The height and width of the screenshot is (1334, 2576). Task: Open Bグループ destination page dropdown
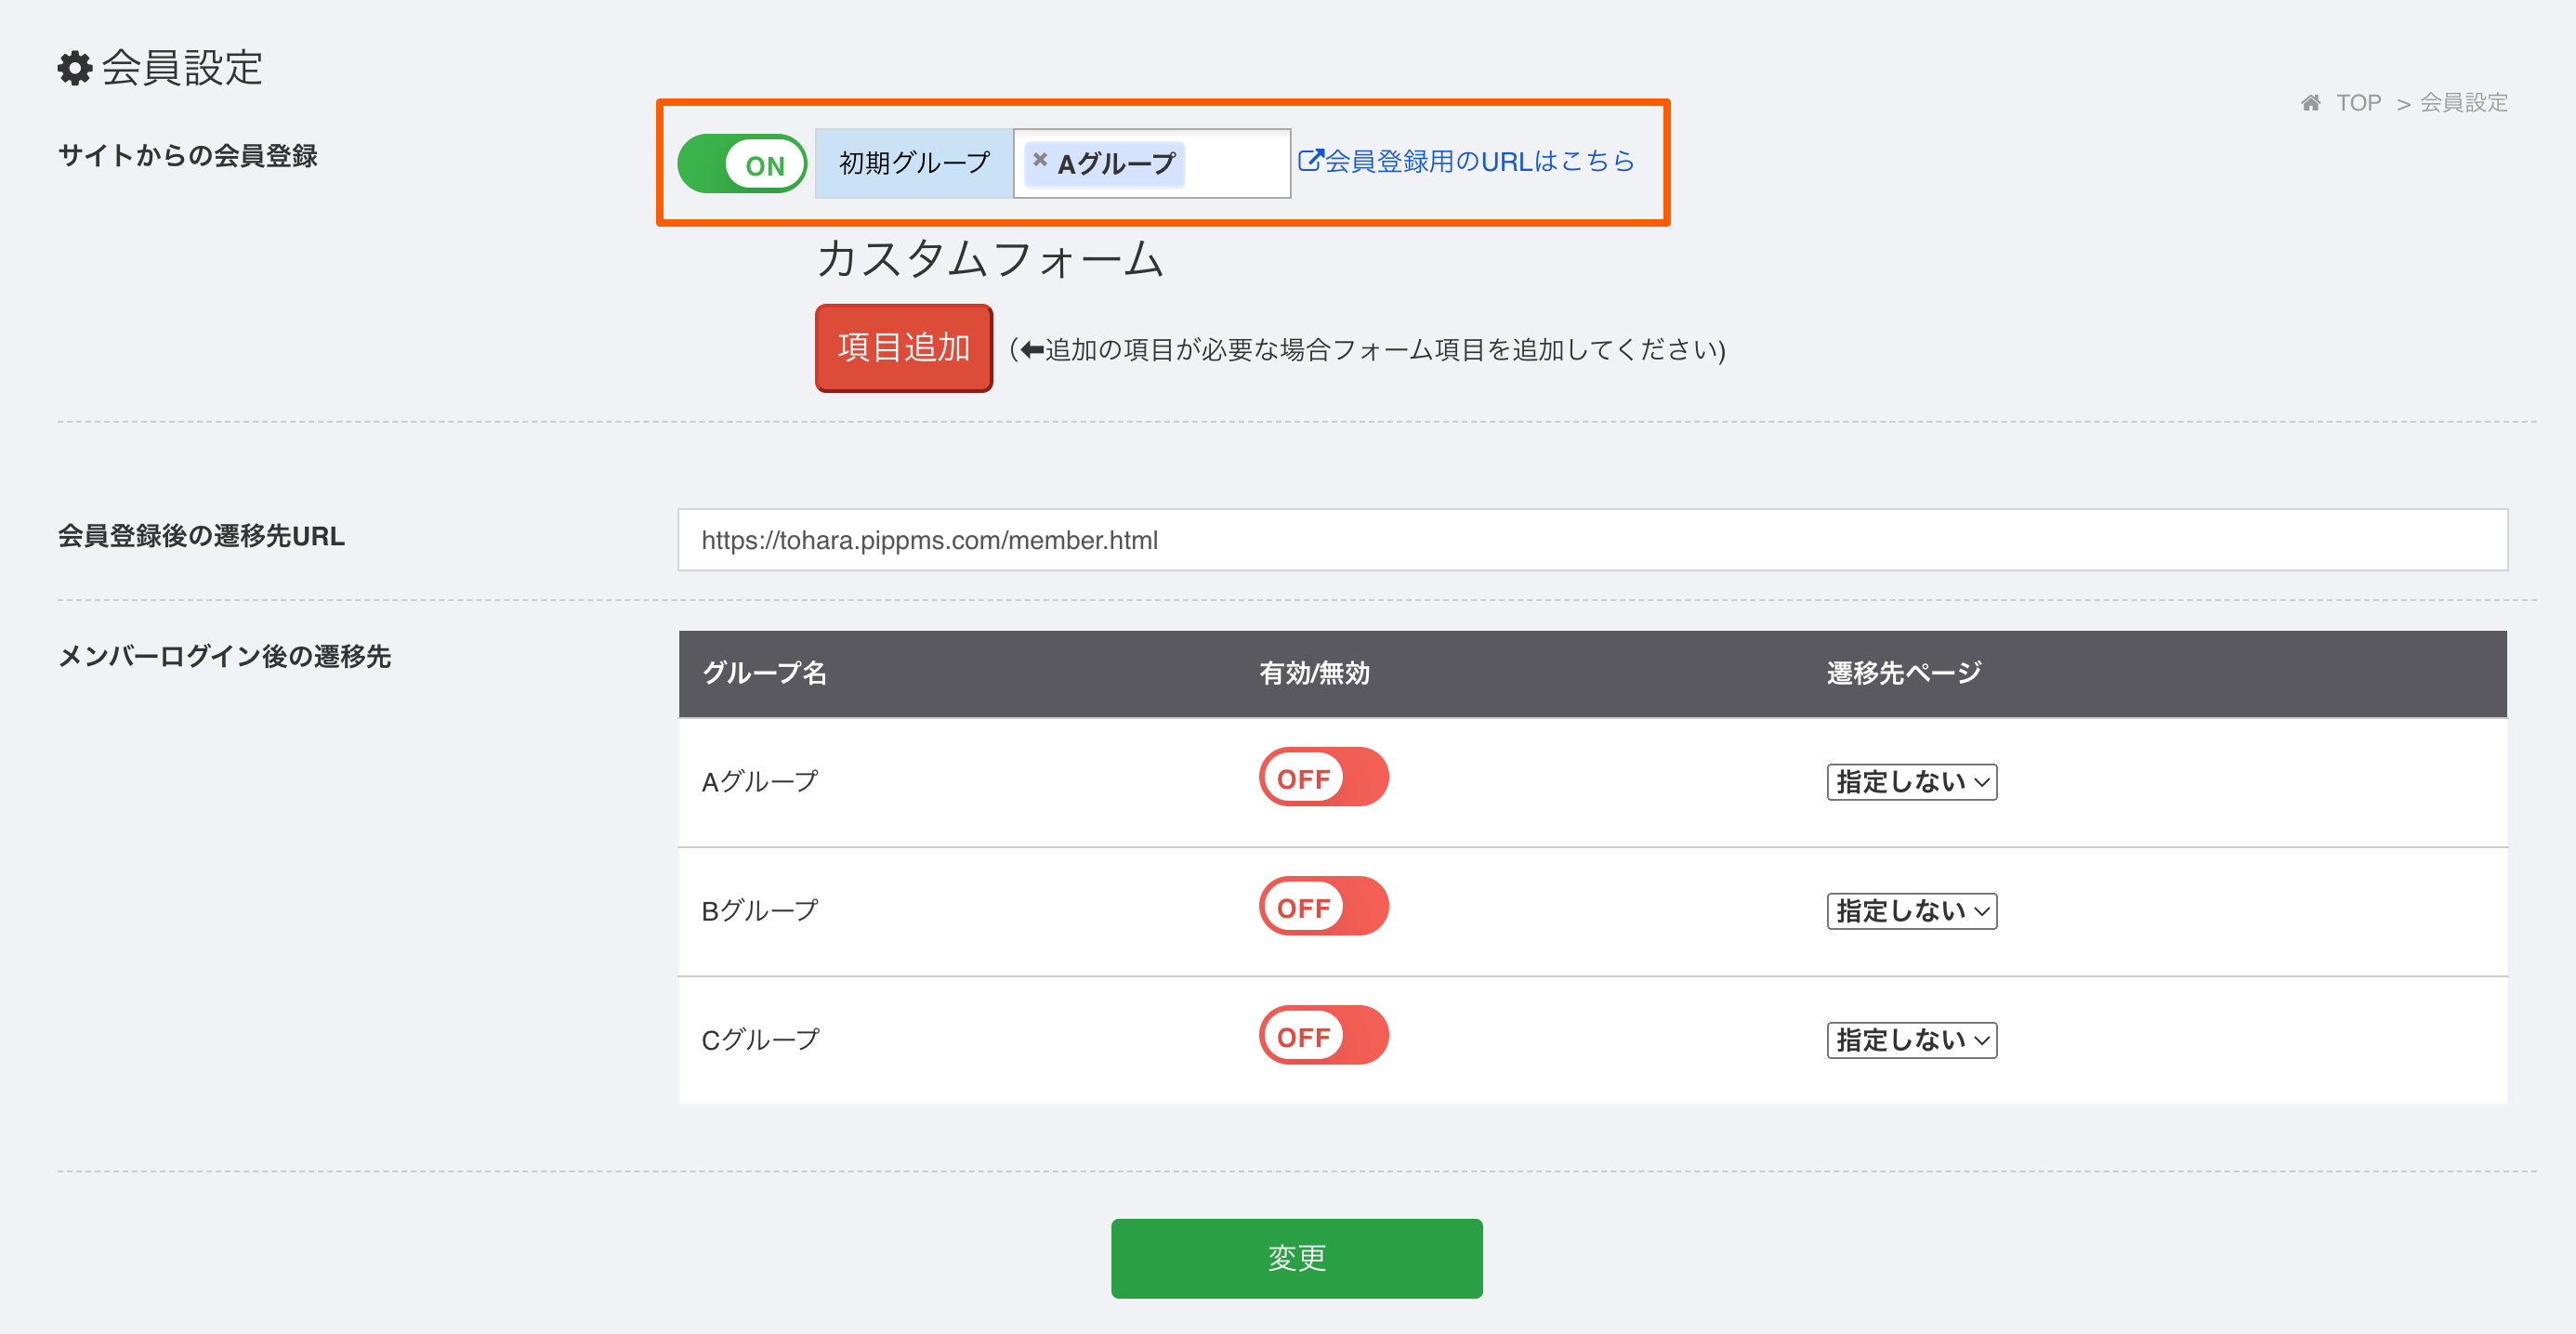[x=1911, y=910]
